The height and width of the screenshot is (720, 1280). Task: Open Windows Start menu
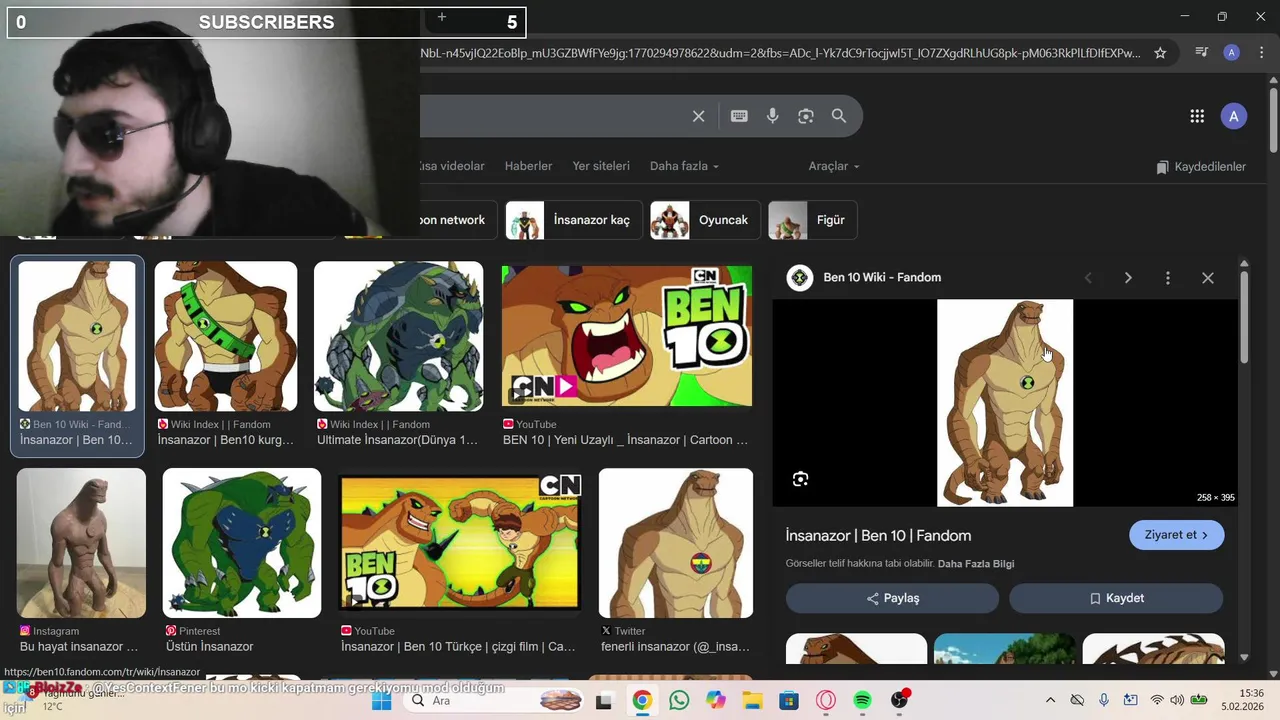(381, 701)
